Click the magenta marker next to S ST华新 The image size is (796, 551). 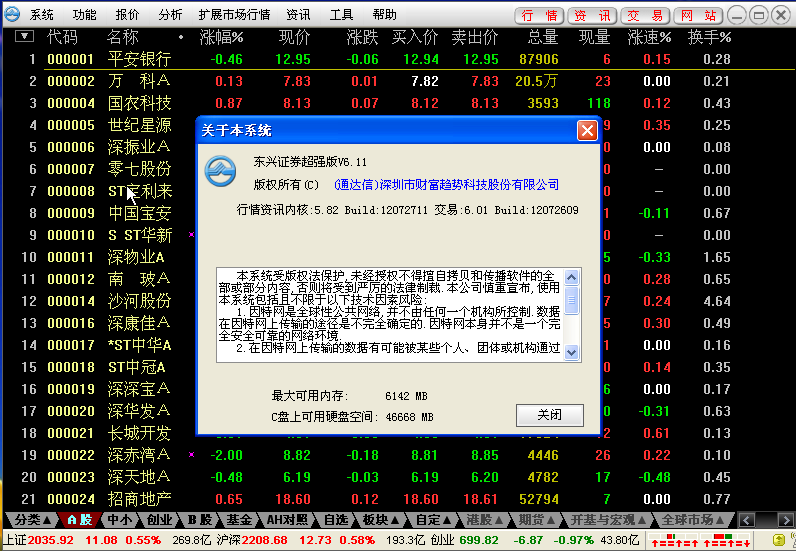191,234
